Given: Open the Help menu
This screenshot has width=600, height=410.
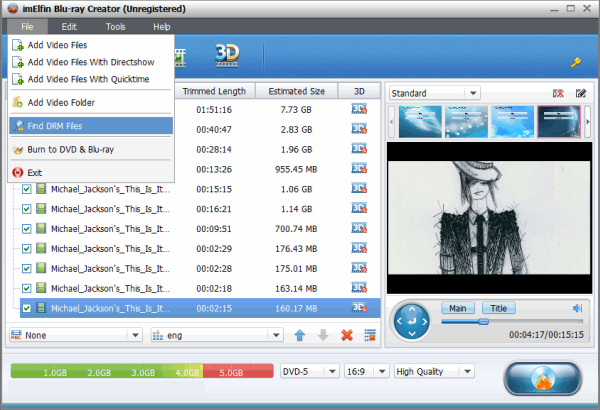Looking at the screenshot, I should 161,27.
